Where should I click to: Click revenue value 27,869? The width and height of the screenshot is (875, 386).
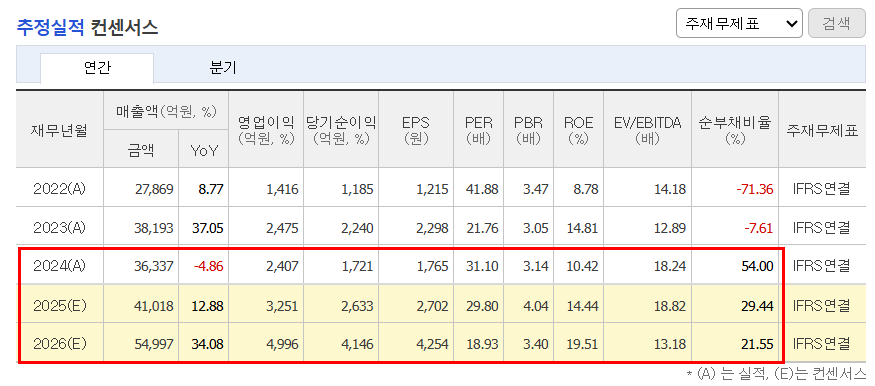[x=154, y=190]
